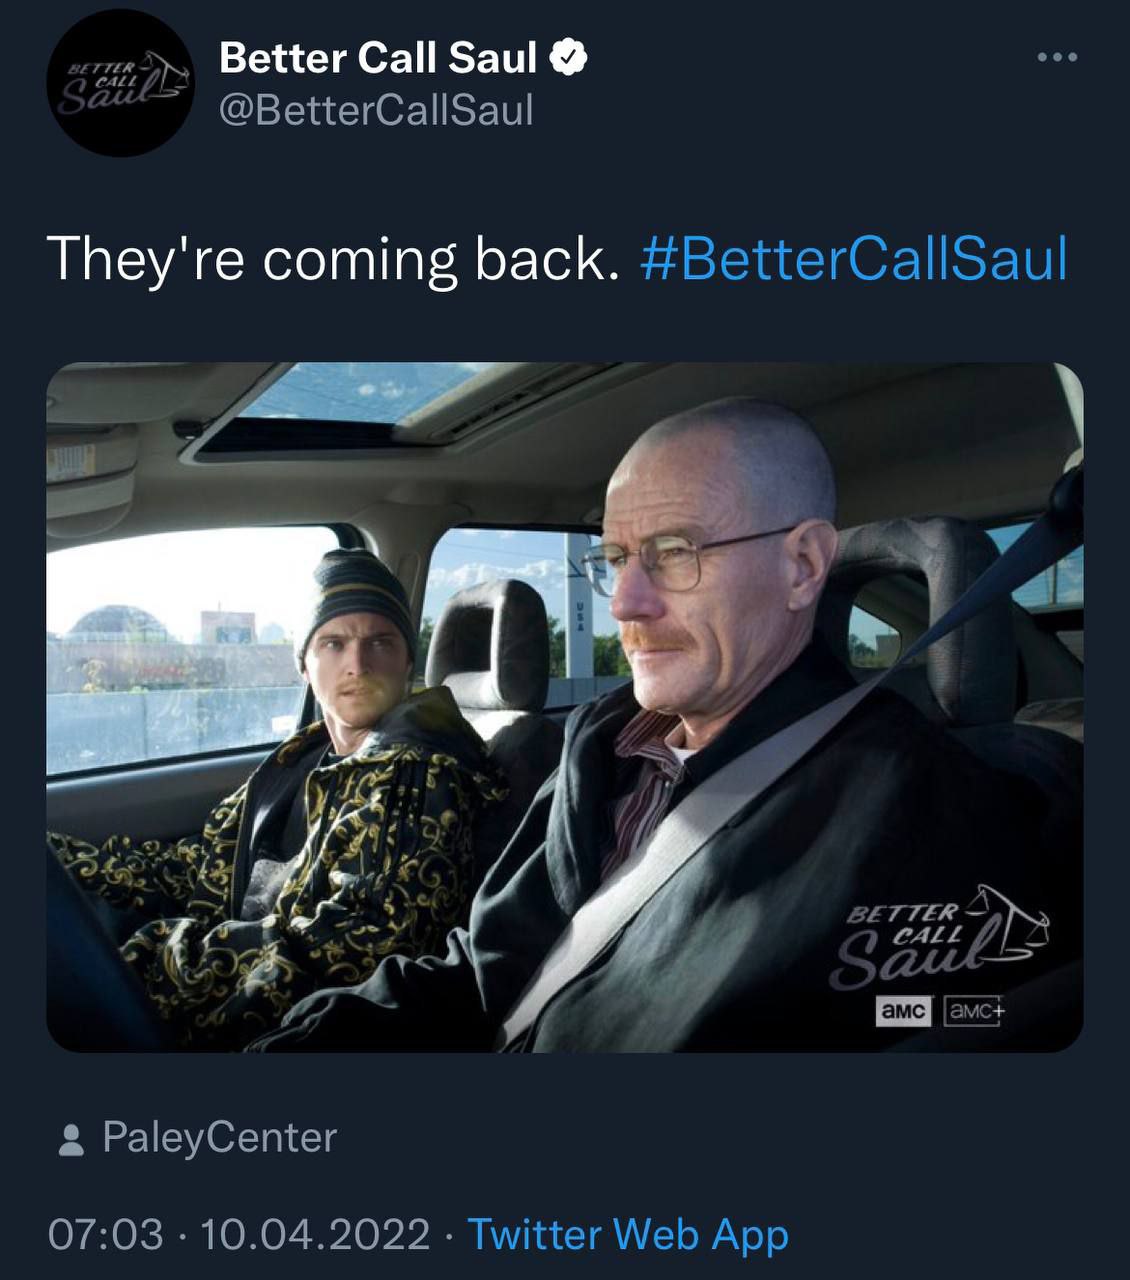Open the Twitter Web App source link
This screenshot has width=1130, height=1280.
click(628, 1234)
